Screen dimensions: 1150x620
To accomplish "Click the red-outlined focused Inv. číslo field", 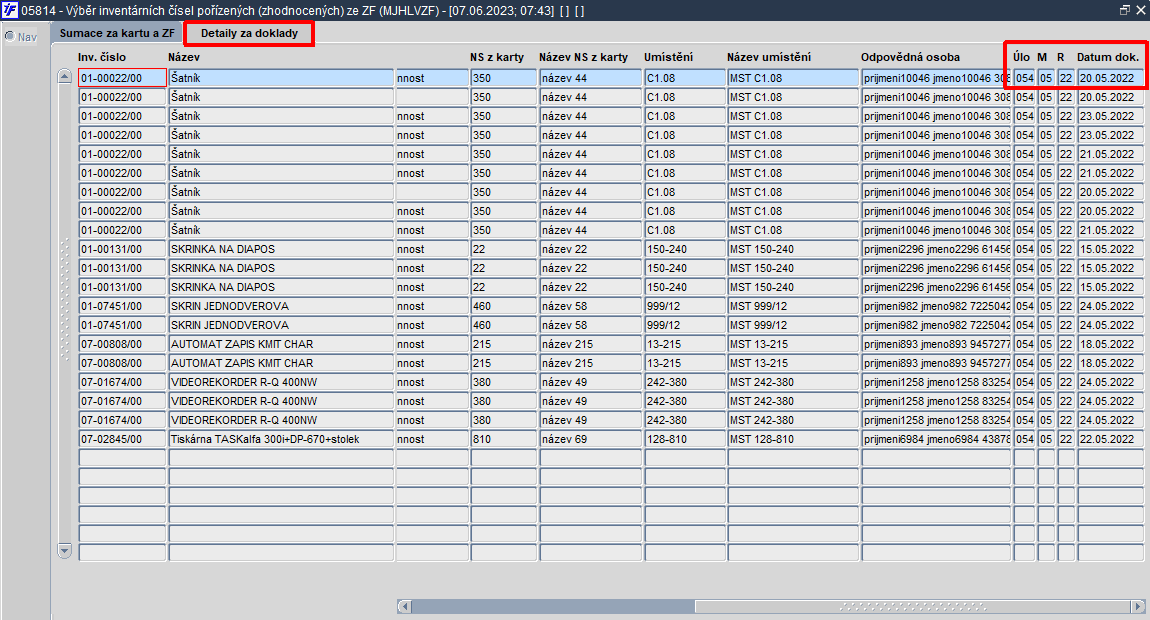I will click(122, 78).
